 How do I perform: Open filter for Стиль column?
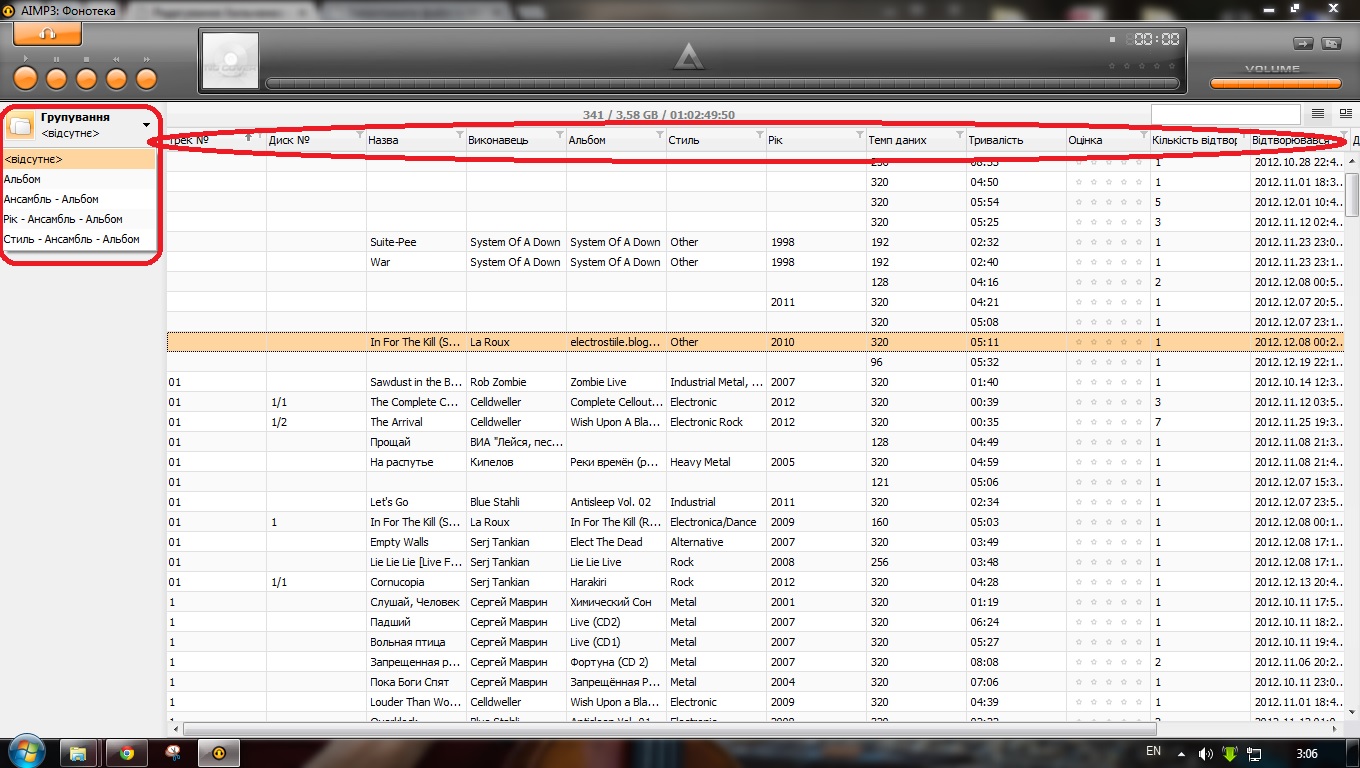[760, 135]
